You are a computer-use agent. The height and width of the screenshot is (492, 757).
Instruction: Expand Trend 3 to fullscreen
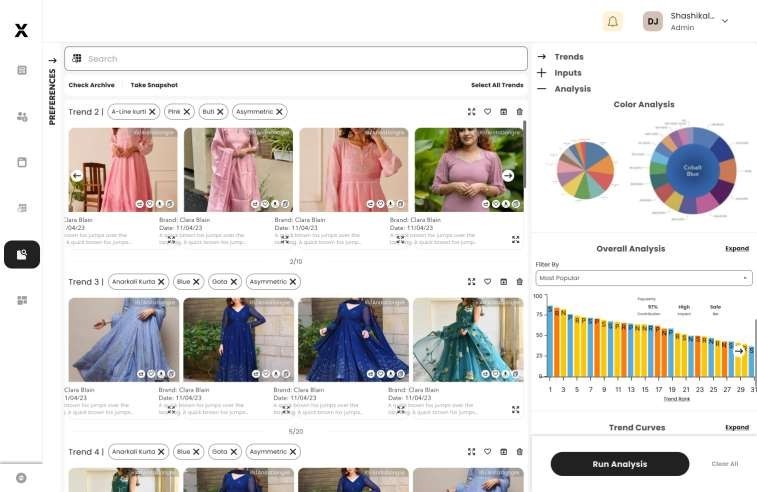point(472,281)
